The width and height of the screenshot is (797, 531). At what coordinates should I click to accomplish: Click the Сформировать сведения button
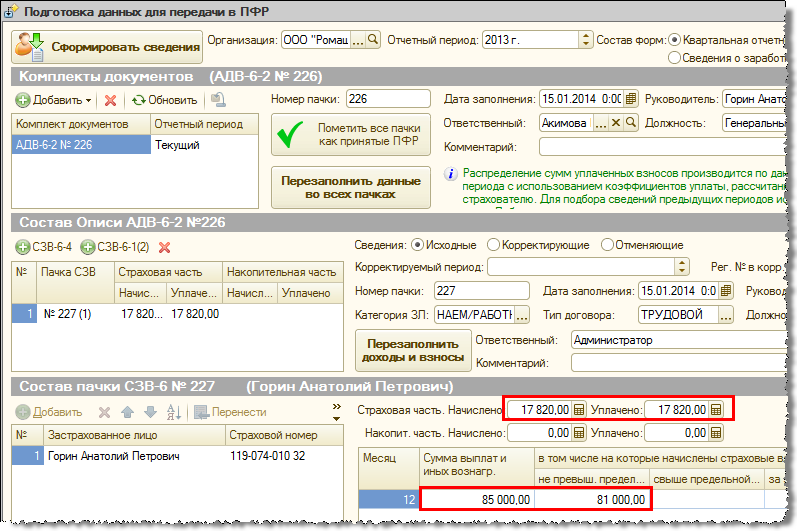(108, 45)
